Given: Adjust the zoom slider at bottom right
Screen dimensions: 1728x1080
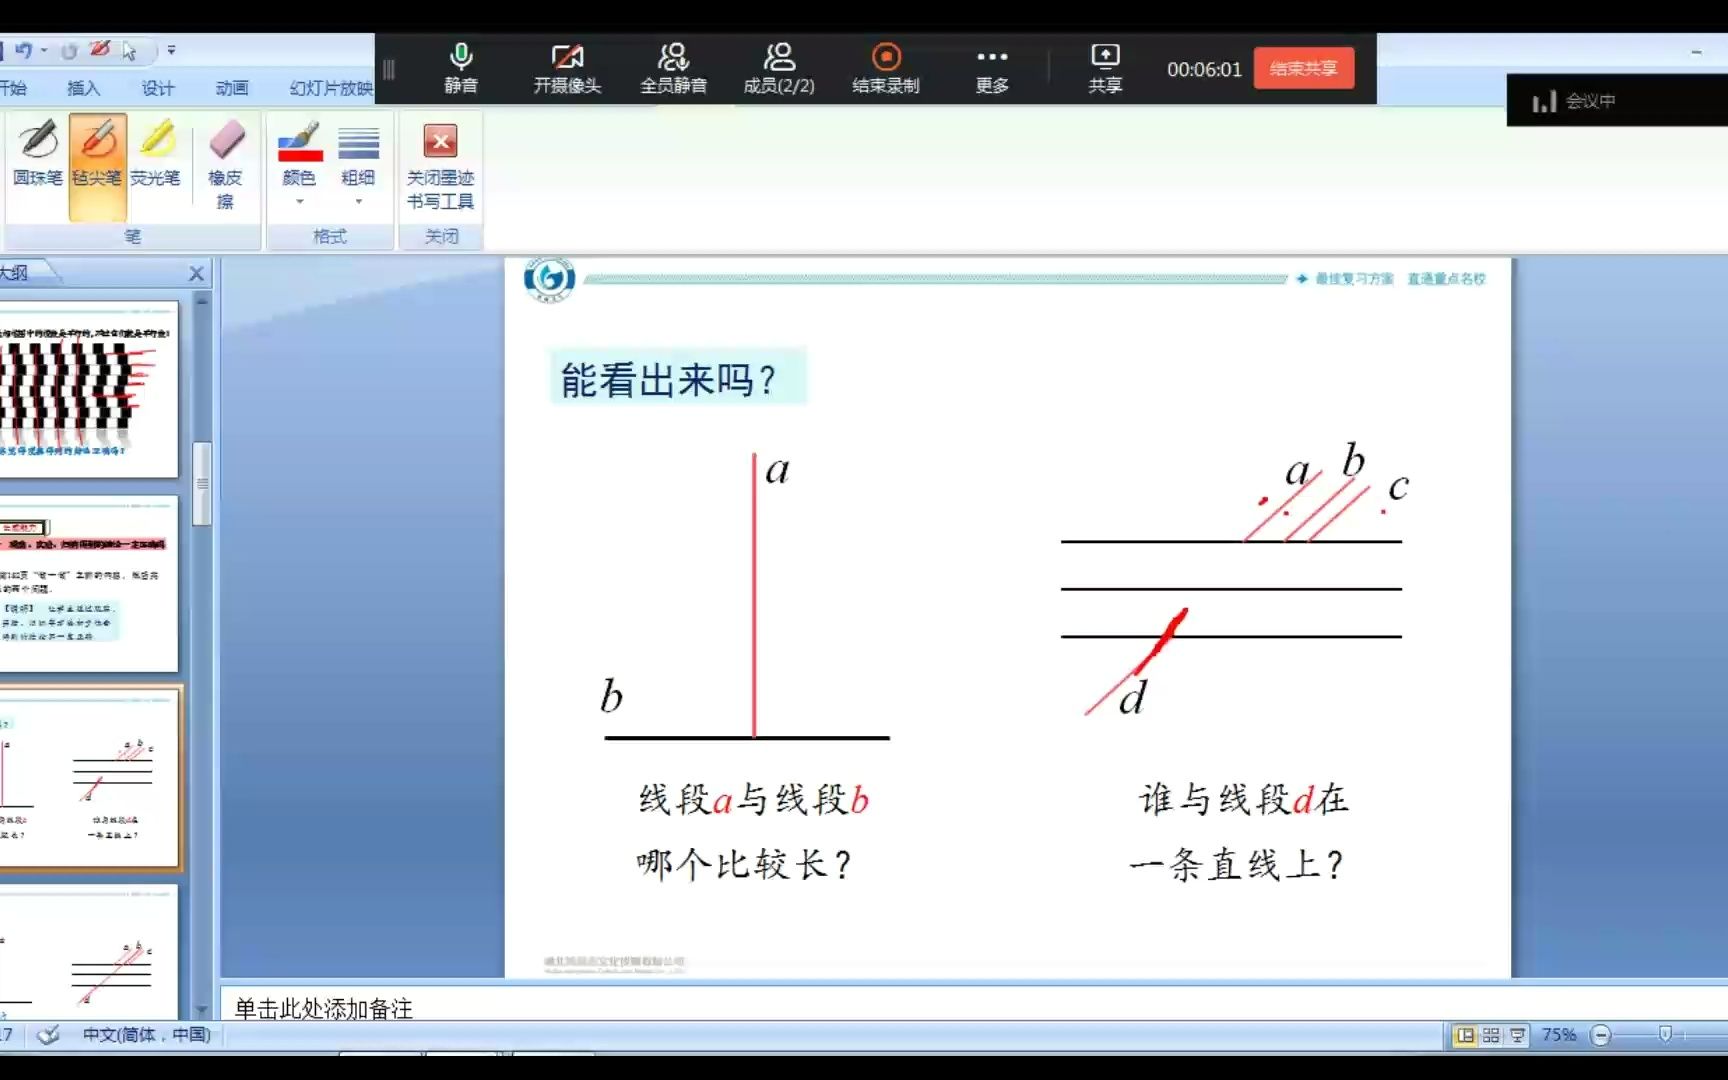Looking at the screenshot, I should 1663,1035.
